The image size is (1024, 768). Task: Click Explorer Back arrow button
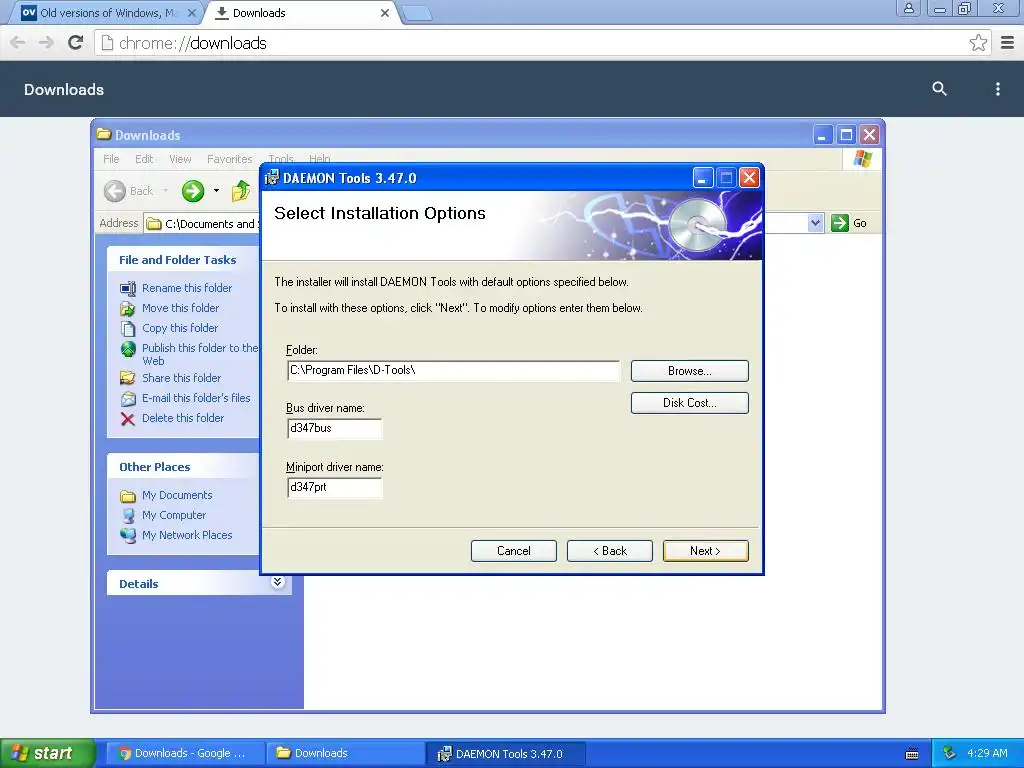click(129, 191)
